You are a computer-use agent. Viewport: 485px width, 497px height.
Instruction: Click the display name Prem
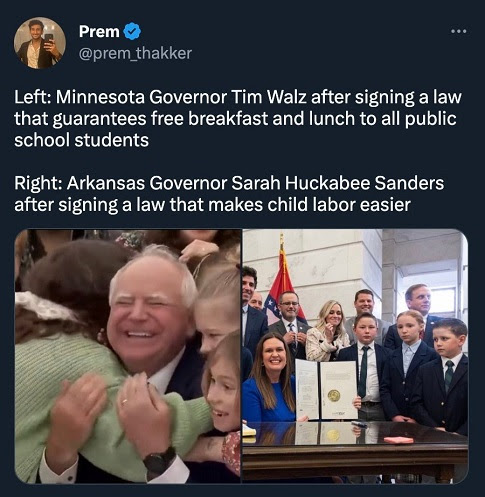tap(99, 32)
